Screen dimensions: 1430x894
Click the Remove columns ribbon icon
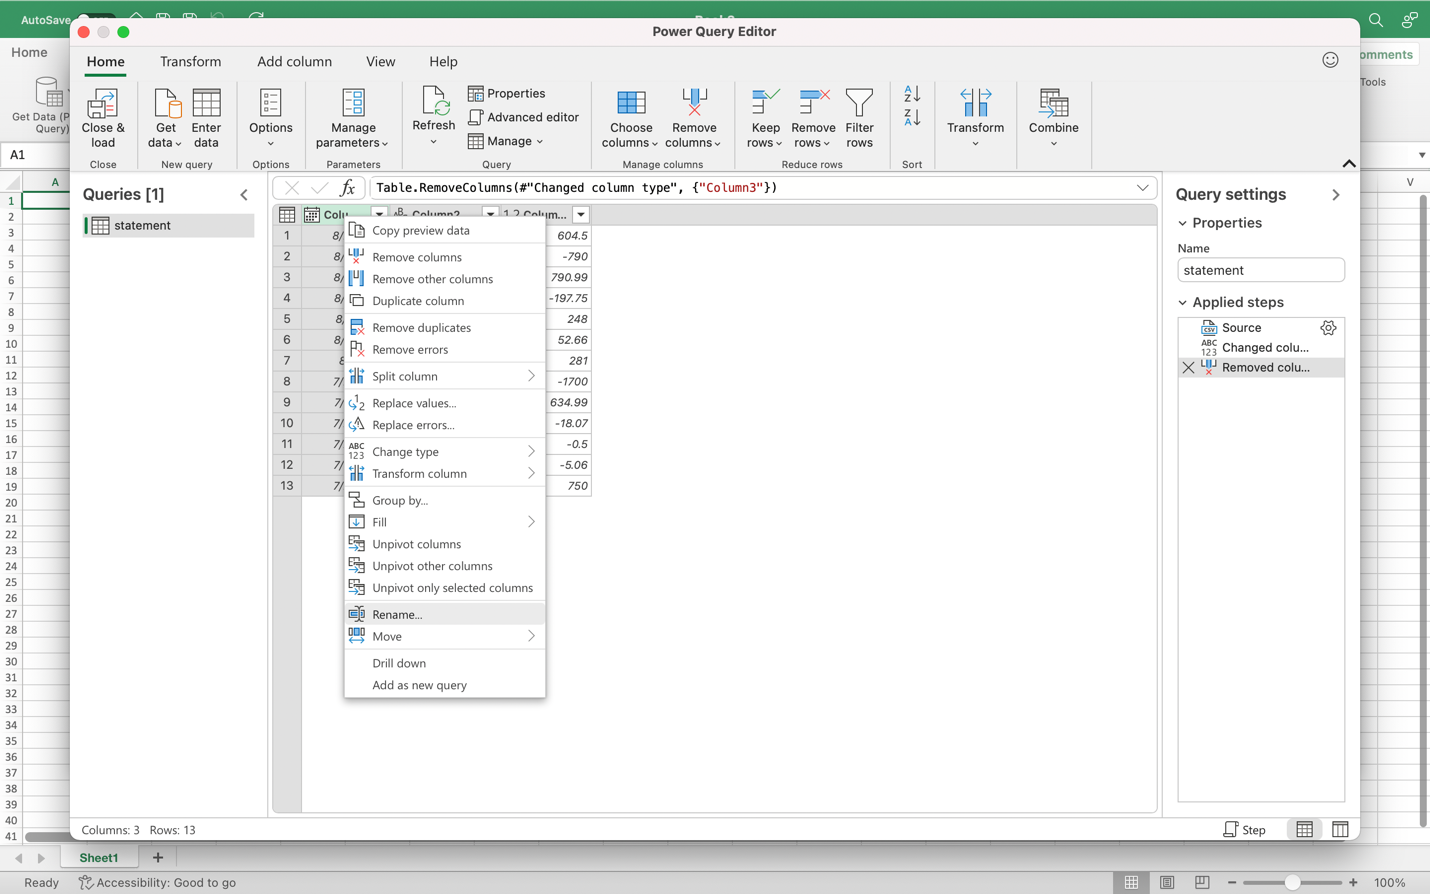pos(694,104)
